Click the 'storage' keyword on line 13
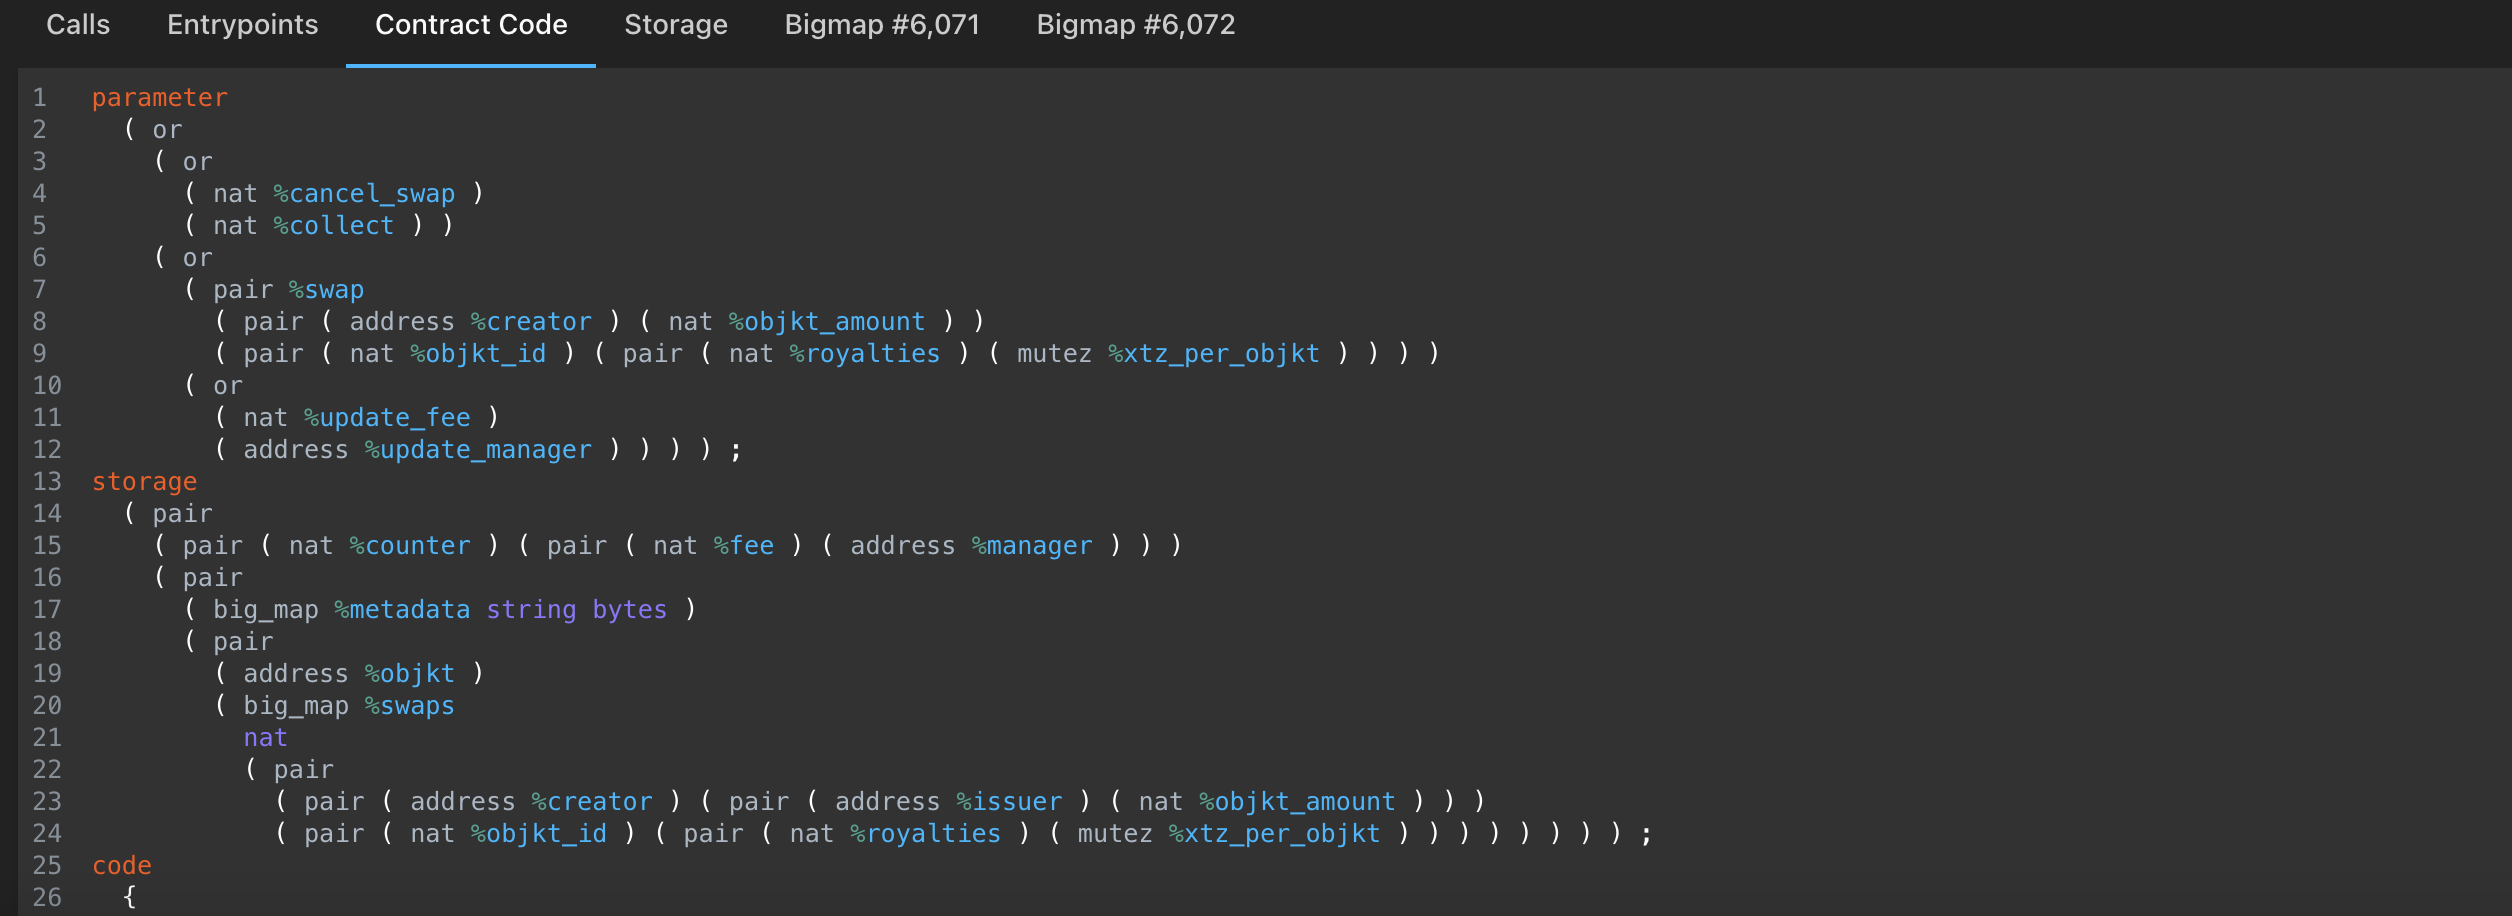This screenshot has width=2512, height=916. (x=144, y=482)
